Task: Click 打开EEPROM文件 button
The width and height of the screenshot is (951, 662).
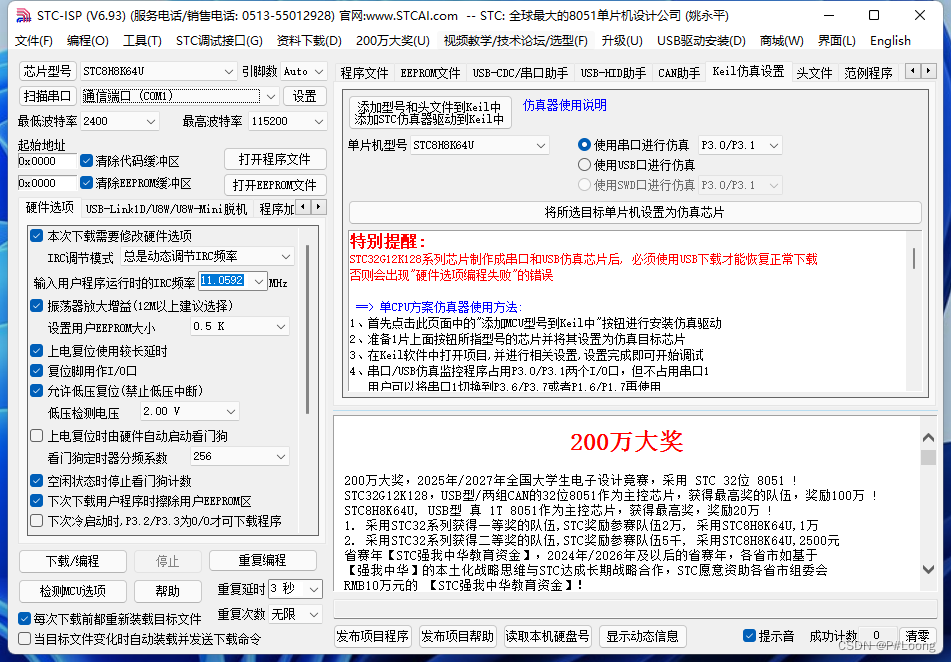Action: (275, 185)
